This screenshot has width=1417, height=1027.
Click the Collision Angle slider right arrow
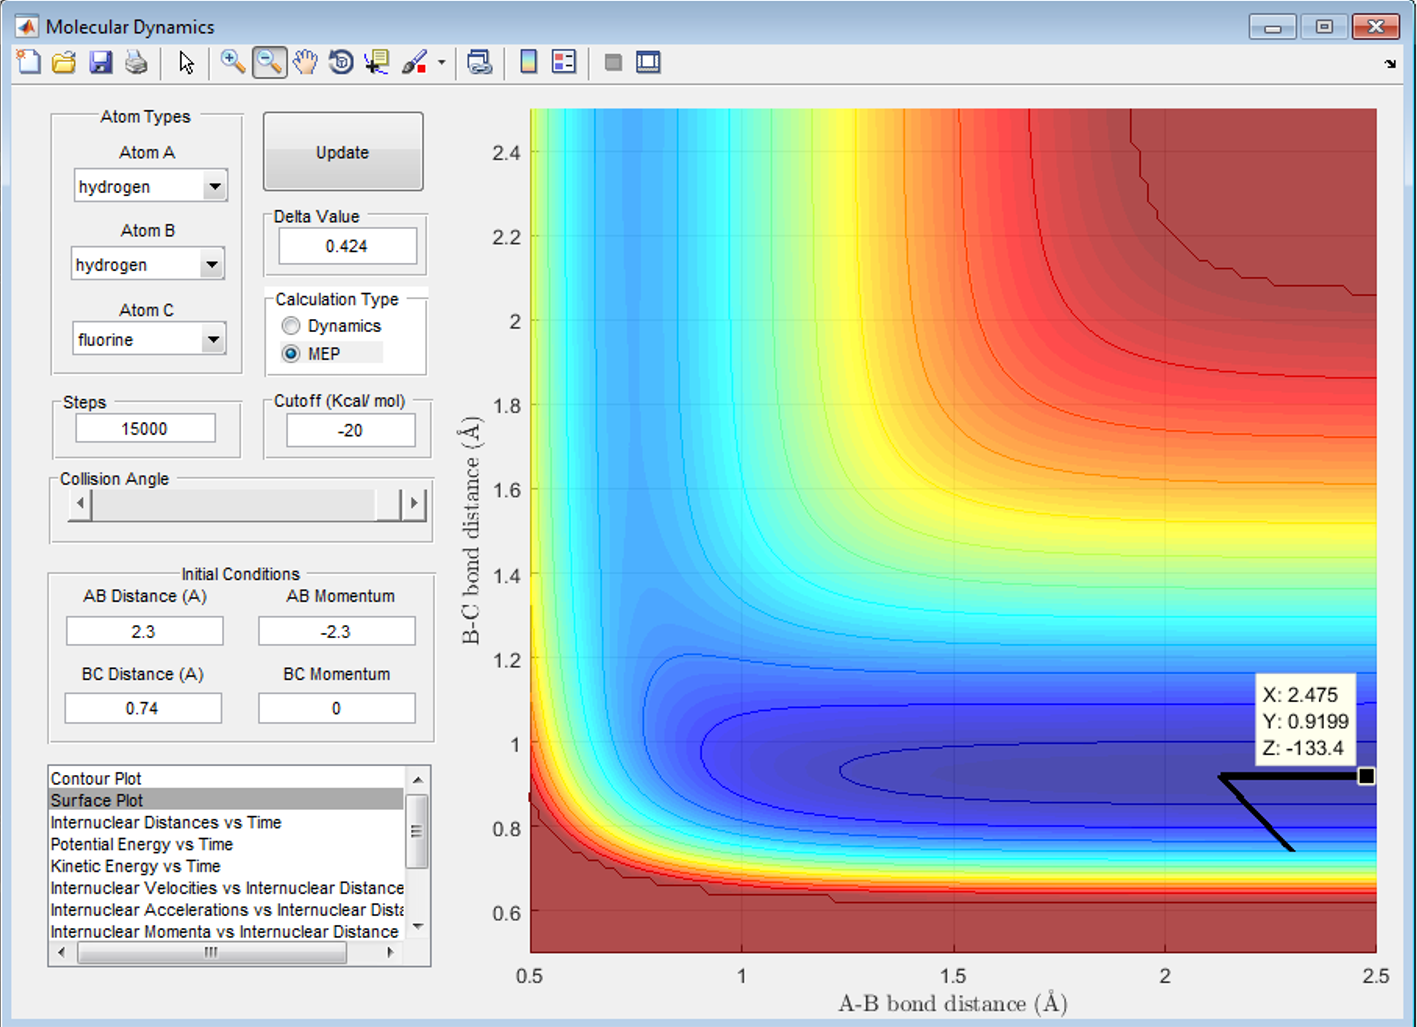[414, 504]
